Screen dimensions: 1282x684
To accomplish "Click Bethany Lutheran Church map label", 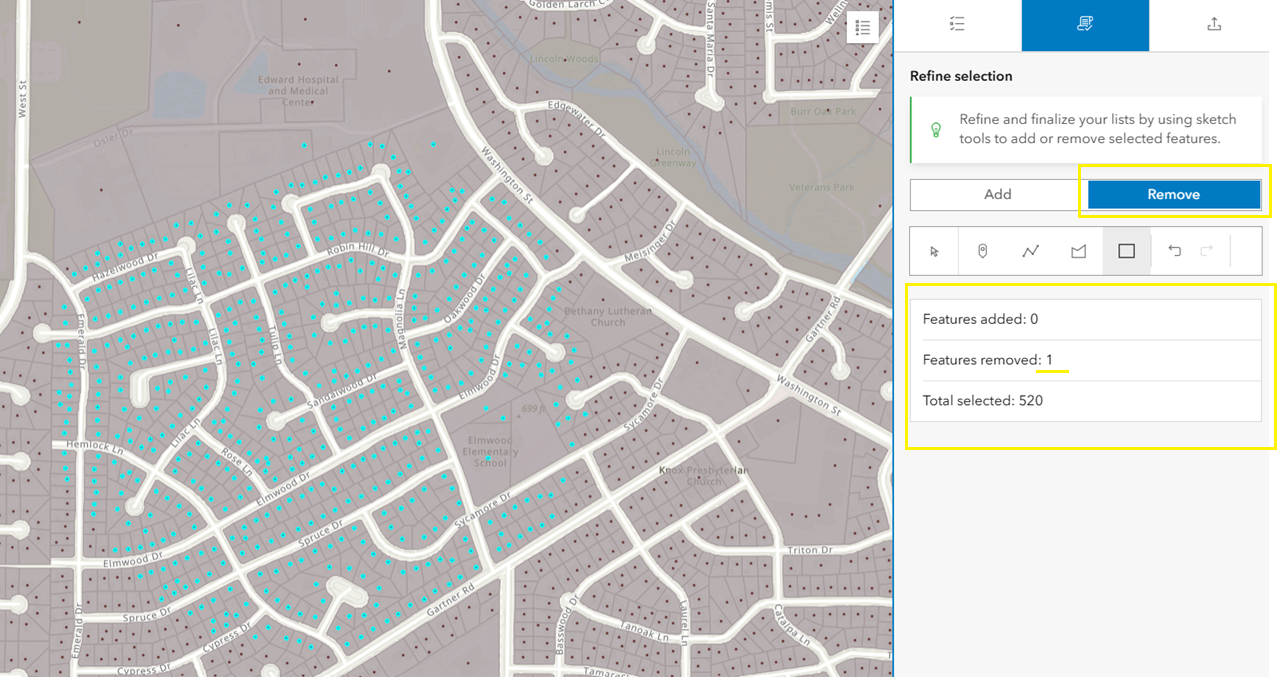I will (608, 316).
